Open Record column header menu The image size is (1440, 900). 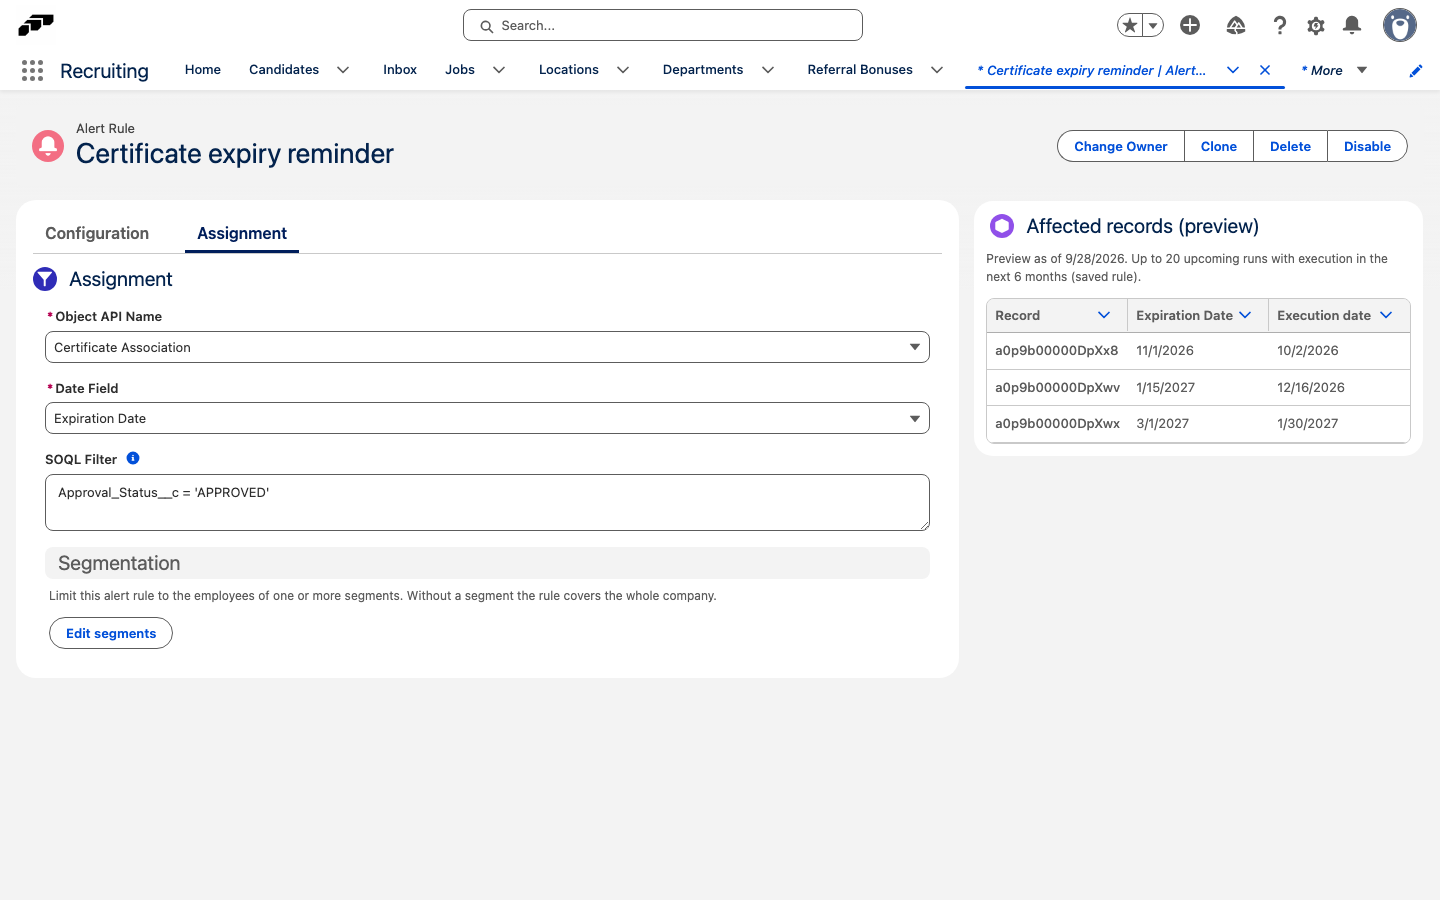[1104, 315]
